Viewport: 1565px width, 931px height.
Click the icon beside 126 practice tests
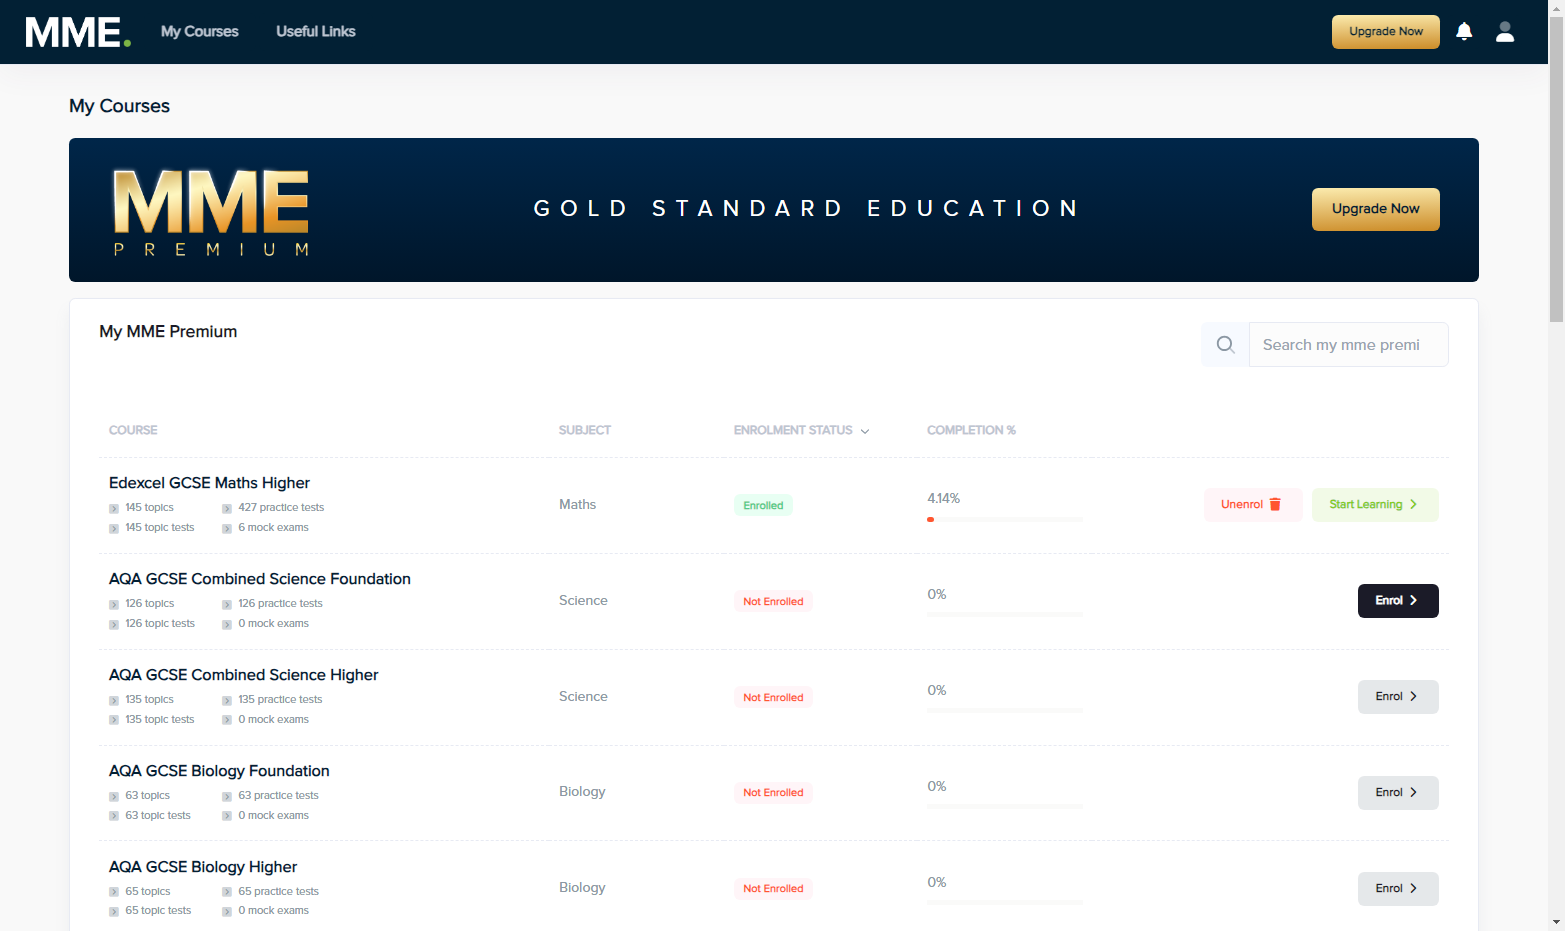(227, 605)
